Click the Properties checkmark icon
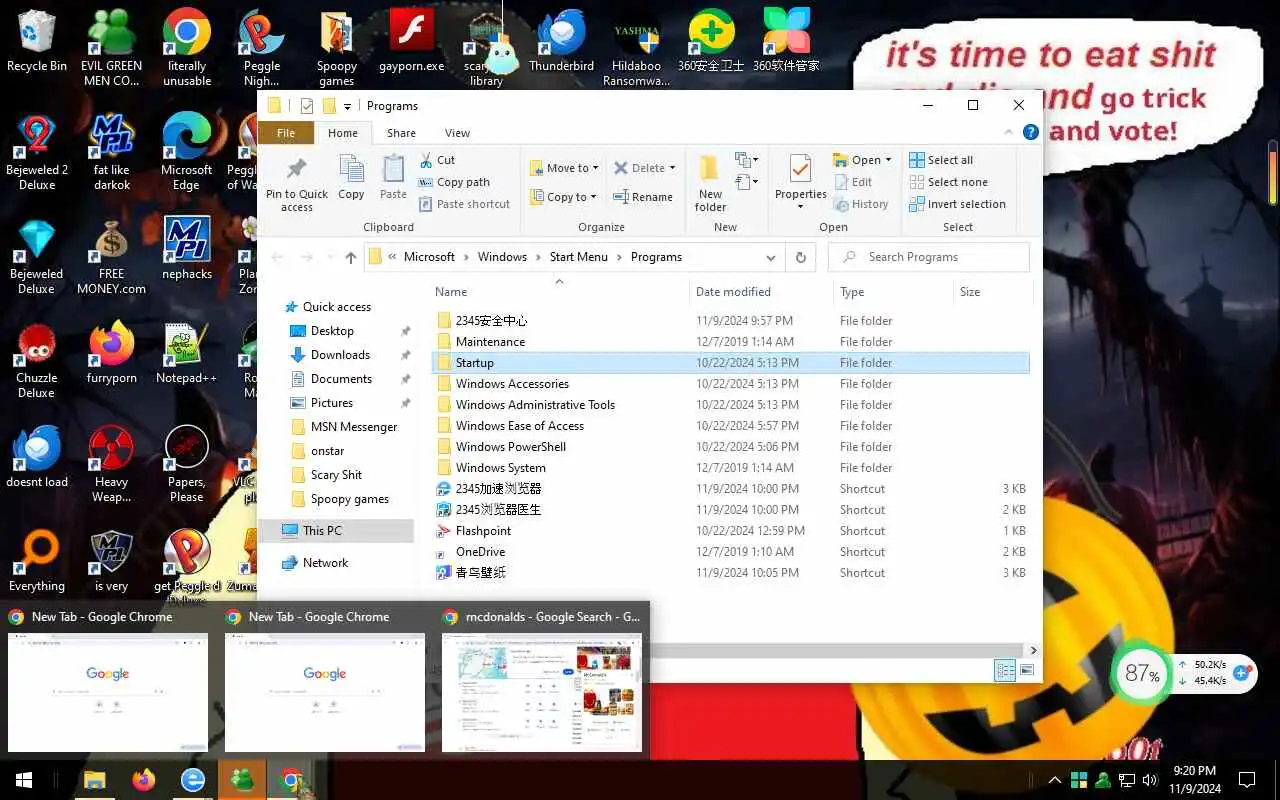 pyautogui.click(x=800, y=168)
